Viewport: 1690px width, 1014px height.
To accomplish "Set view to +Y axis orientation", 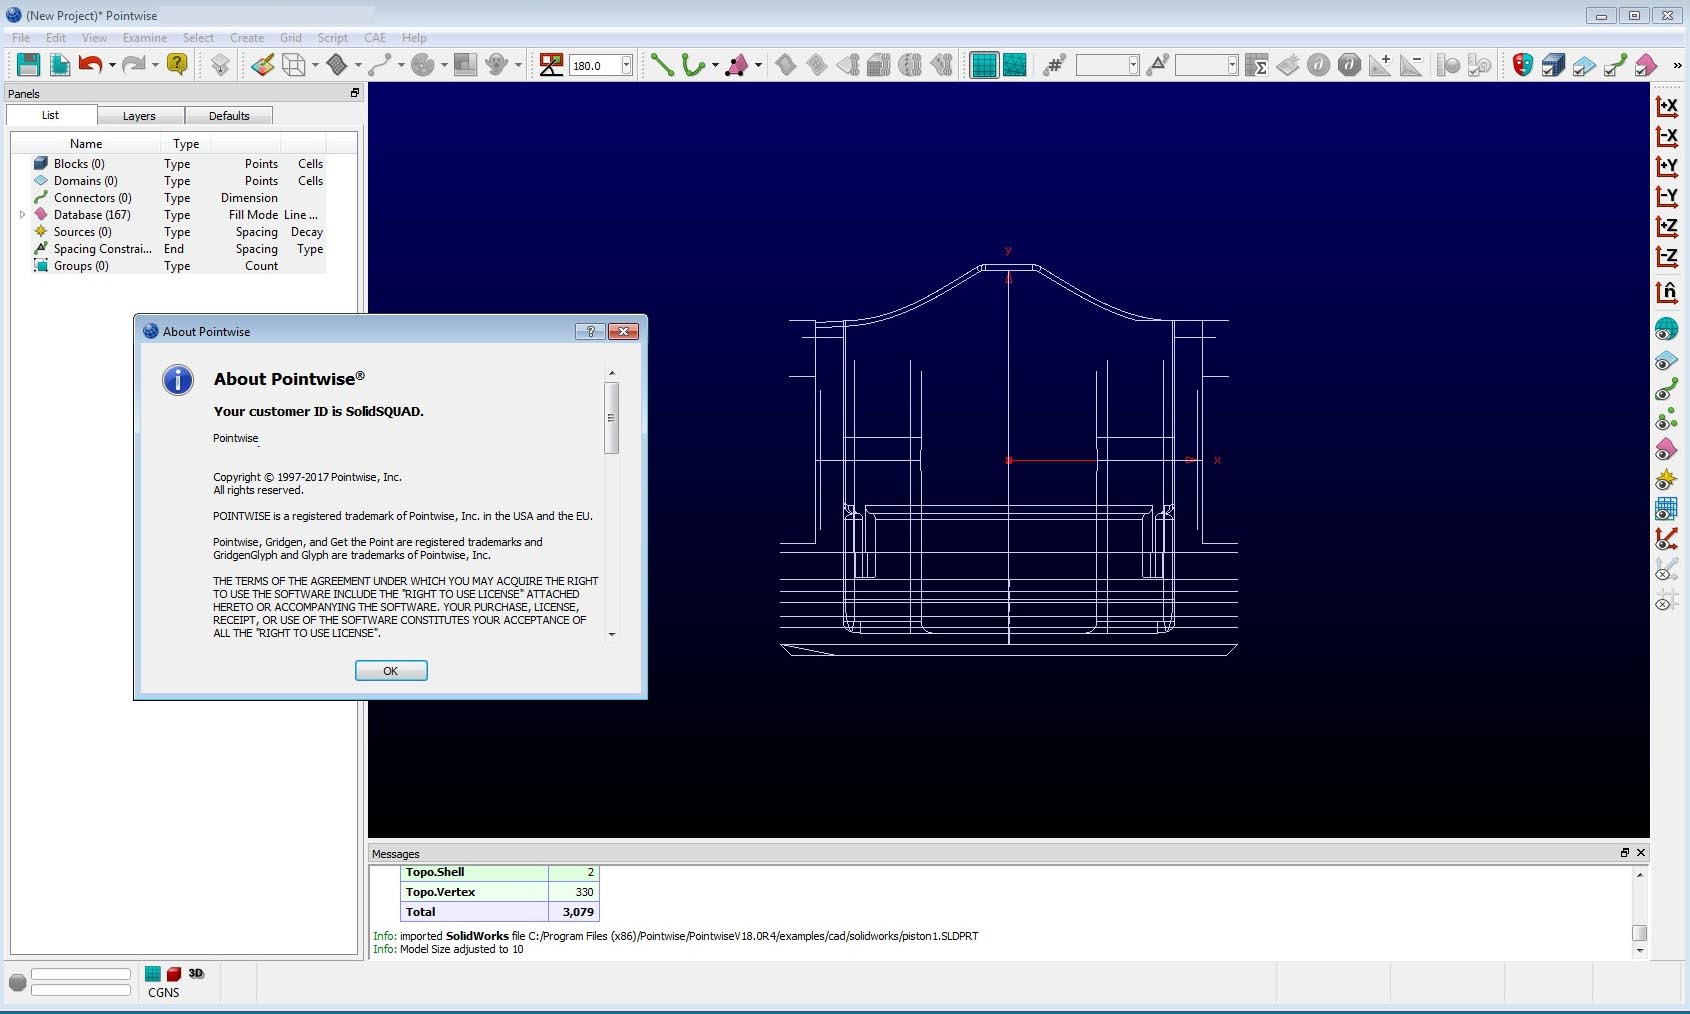I will 1667,166.
